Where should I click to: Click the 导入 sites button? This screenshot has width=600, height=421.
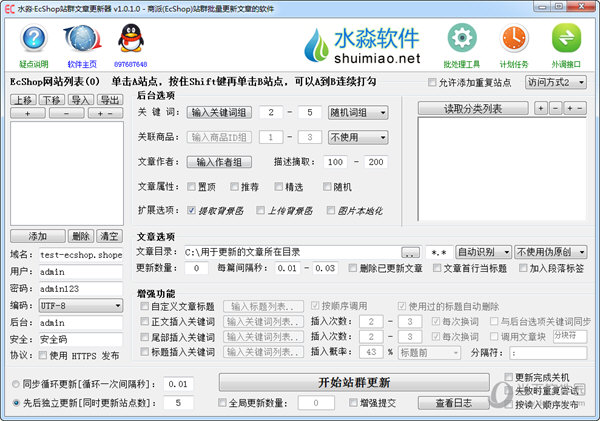coord(81,100)
